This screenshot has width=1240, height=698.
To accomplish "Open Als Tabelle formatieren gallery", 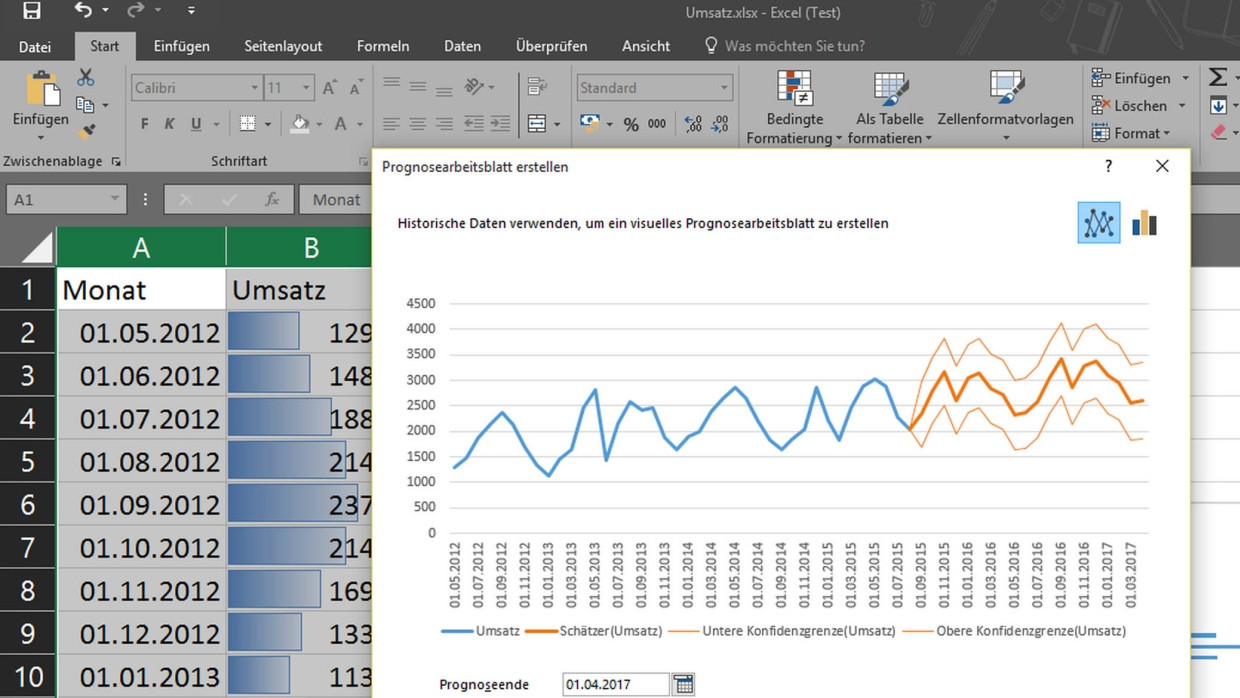I will 889,107.
